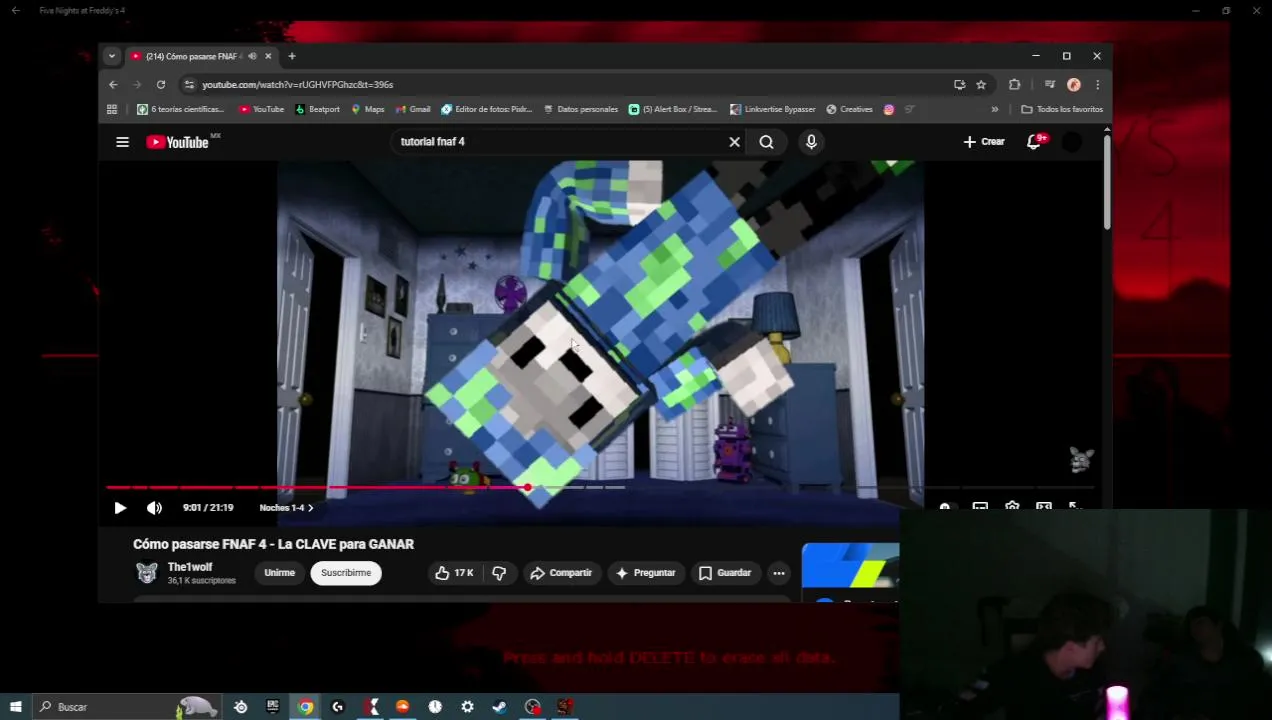
Task: Open the Todos los favoritos folder
Action: coord(1062,109)
